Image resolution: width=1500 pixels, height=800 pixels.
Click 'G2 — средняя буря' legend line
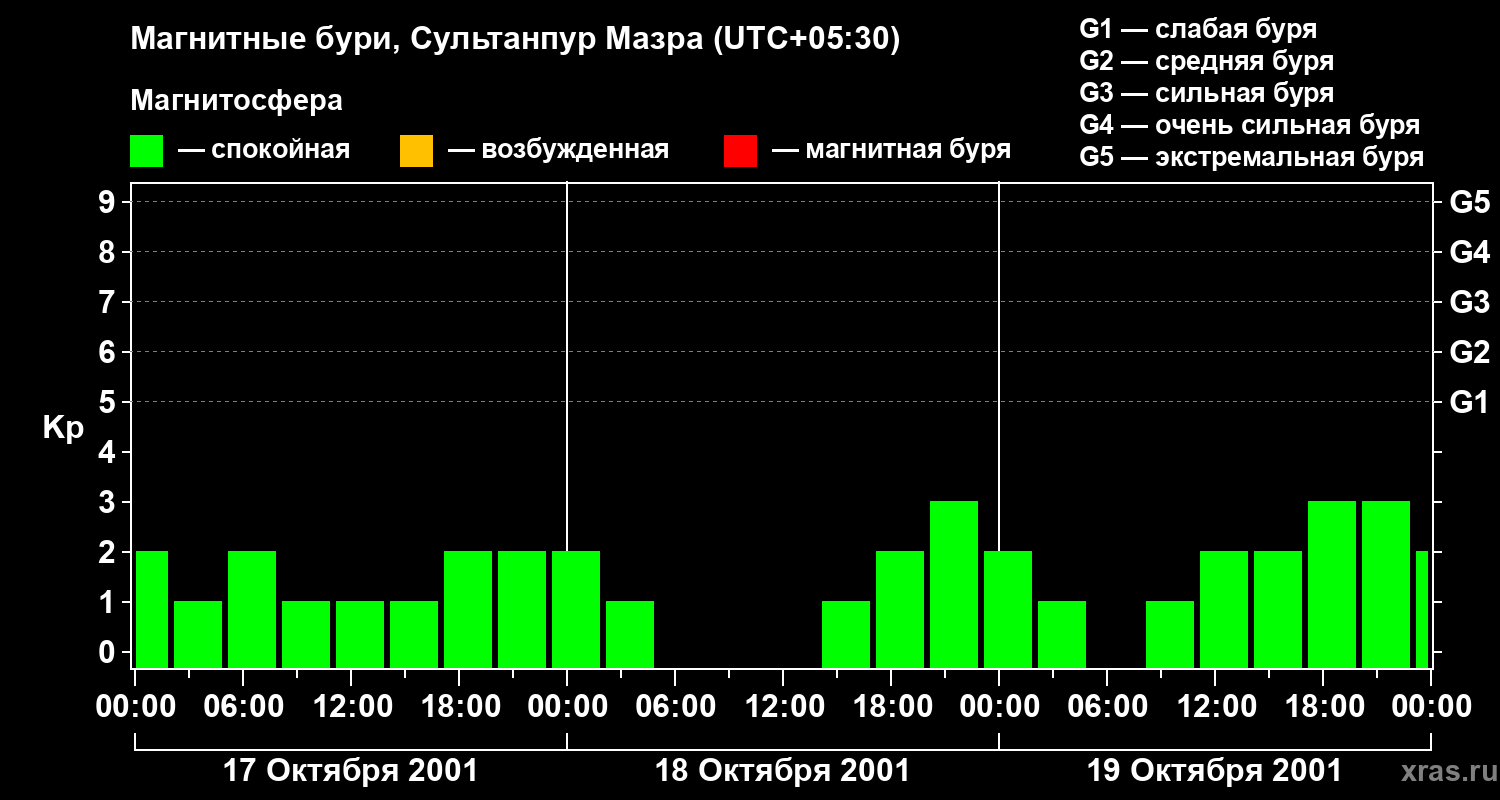click(x=1206, y=61)
